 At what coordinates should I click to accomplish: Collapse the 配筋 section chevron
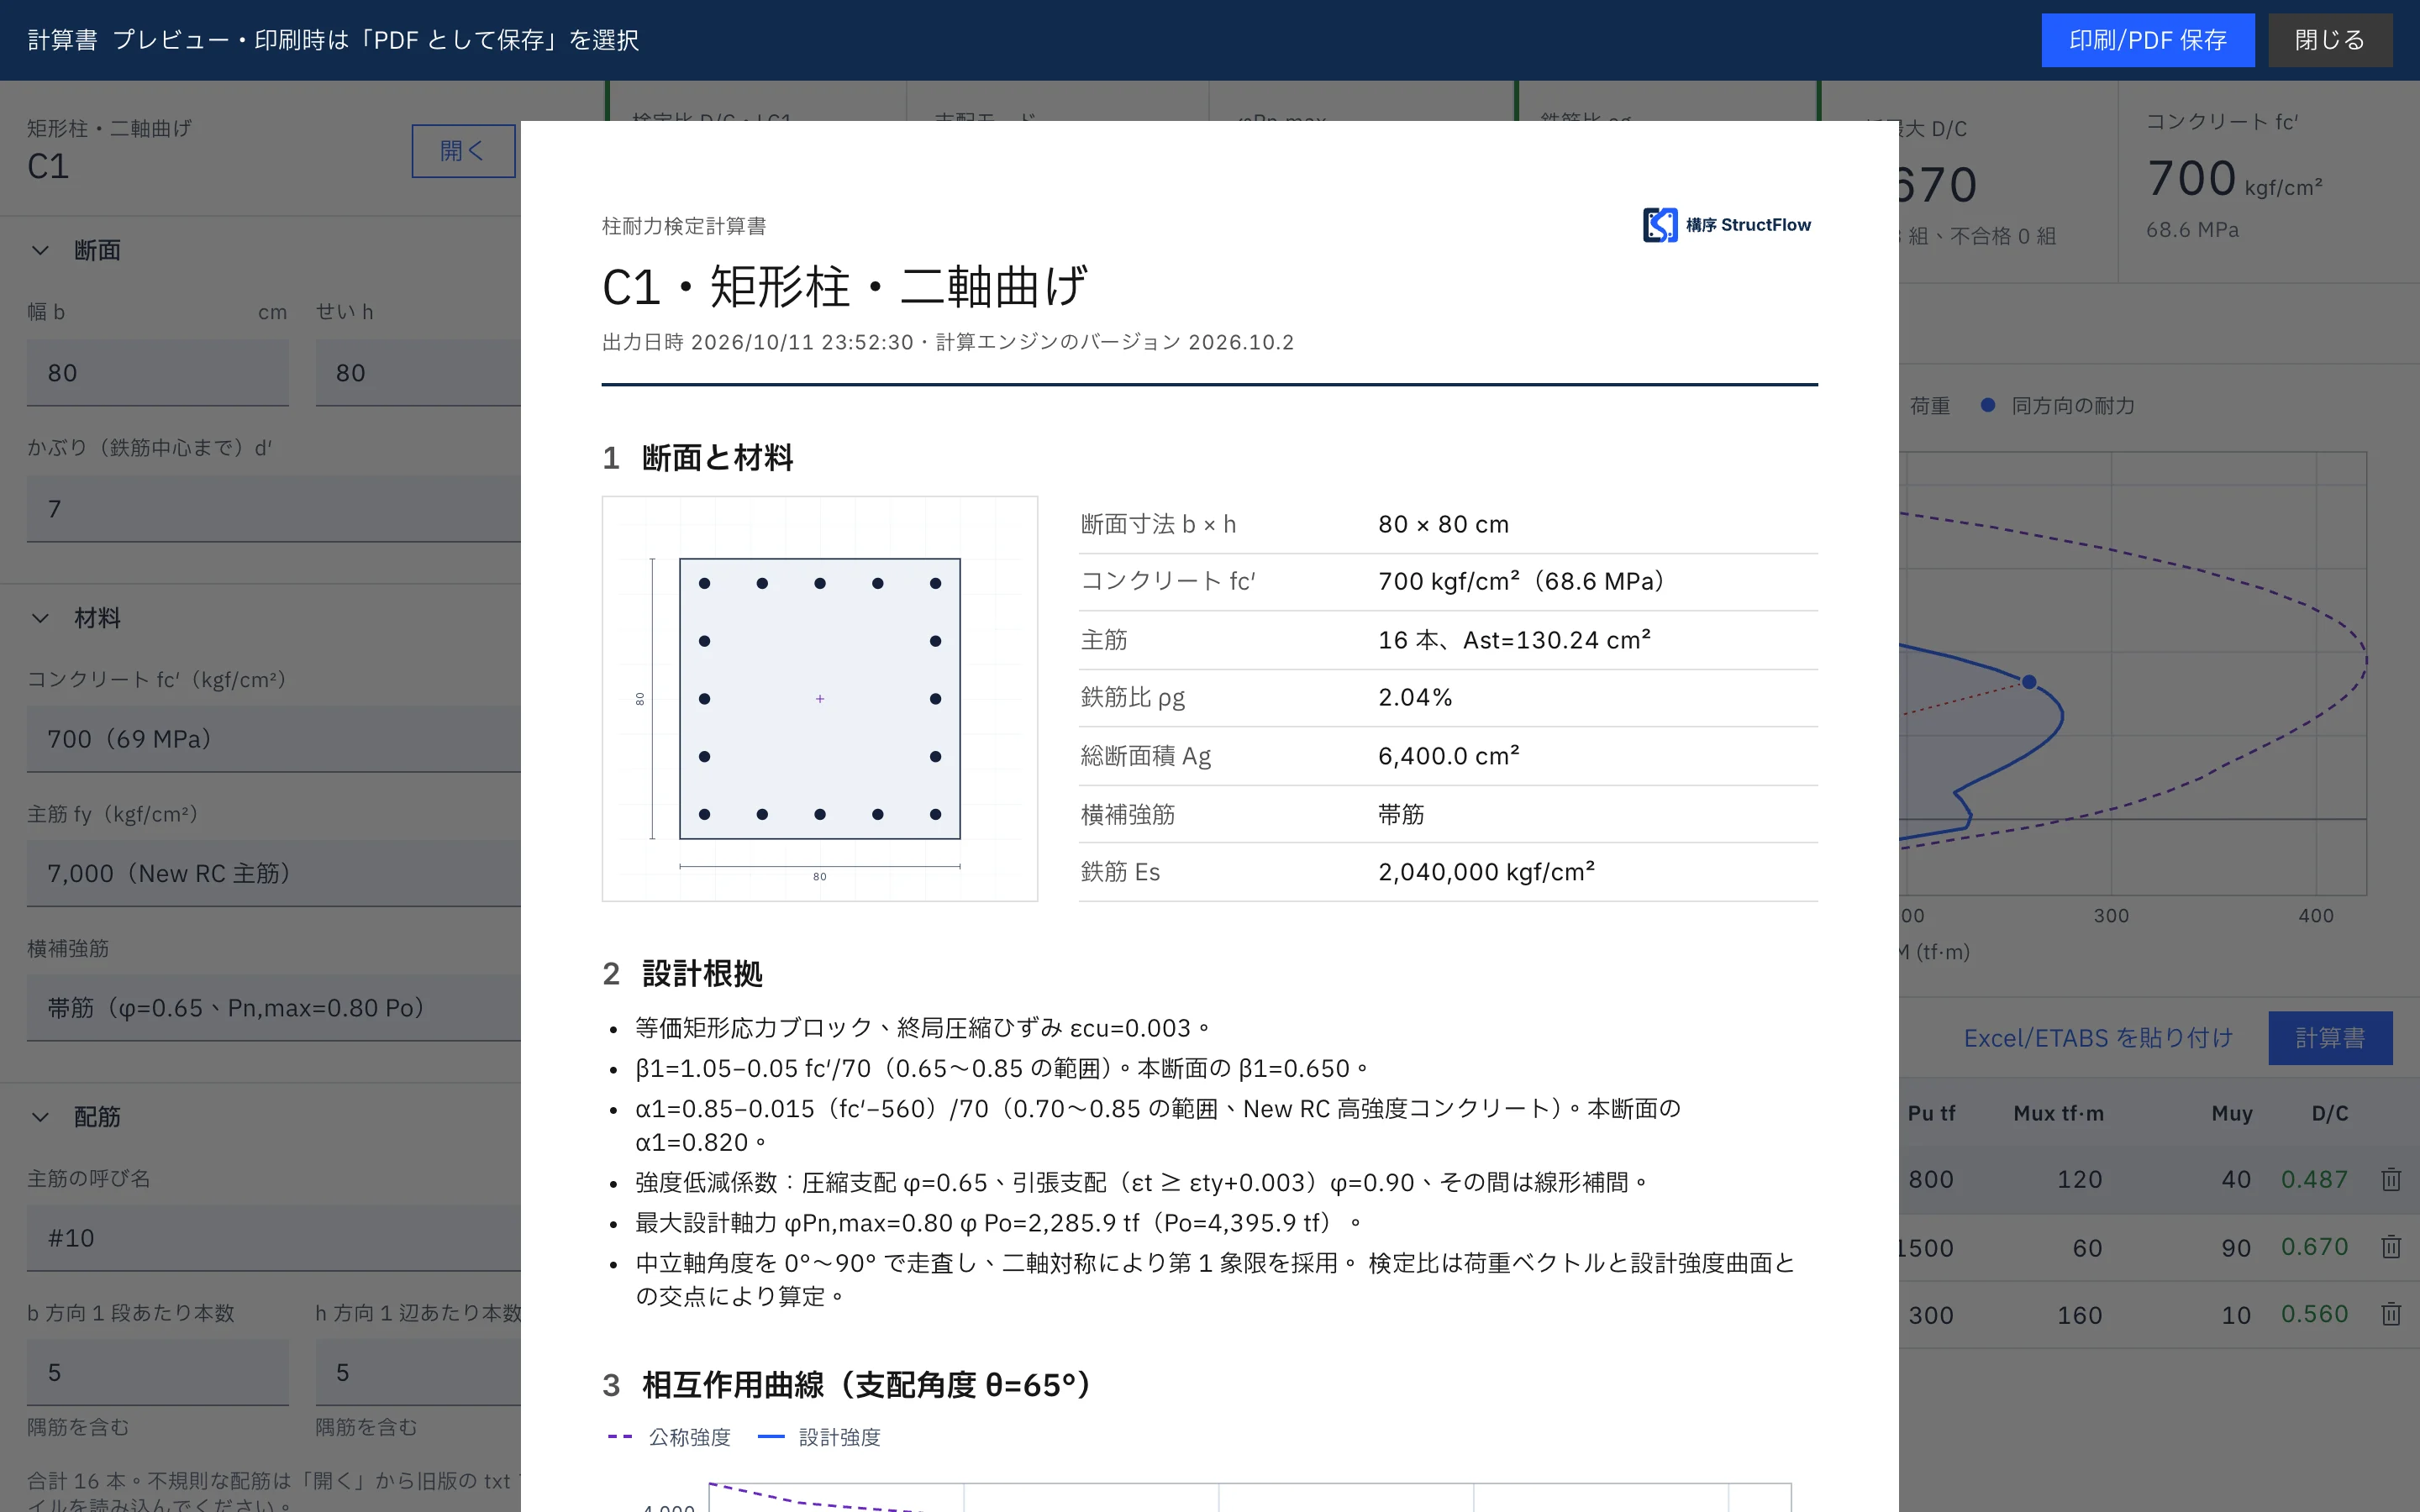point(40,1117)
